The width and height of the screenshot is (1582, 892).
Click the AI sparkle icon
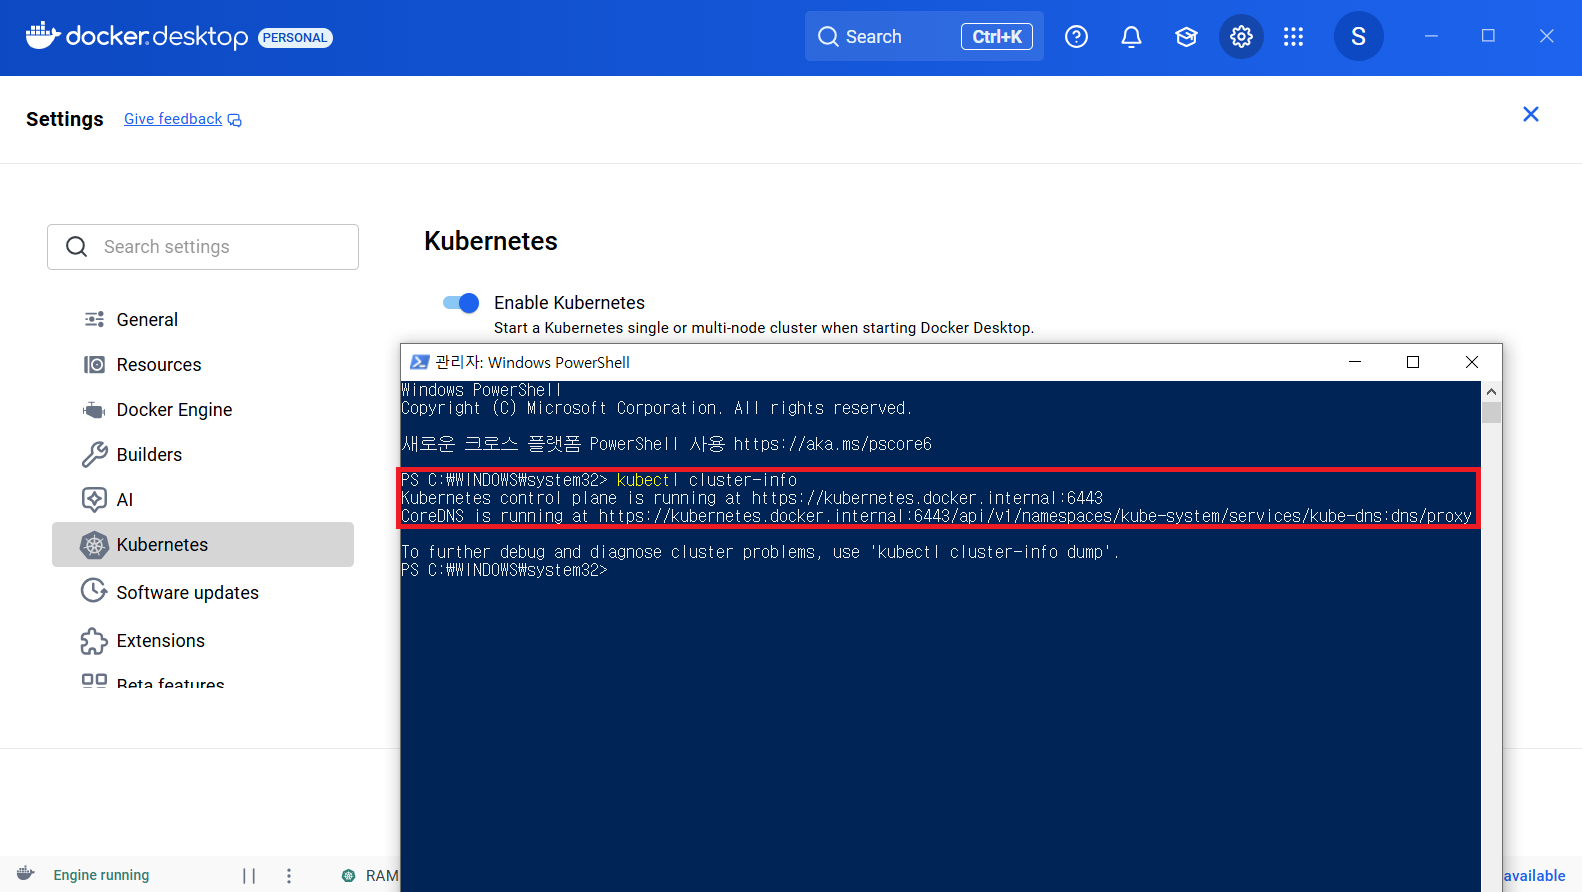(94, 500)
